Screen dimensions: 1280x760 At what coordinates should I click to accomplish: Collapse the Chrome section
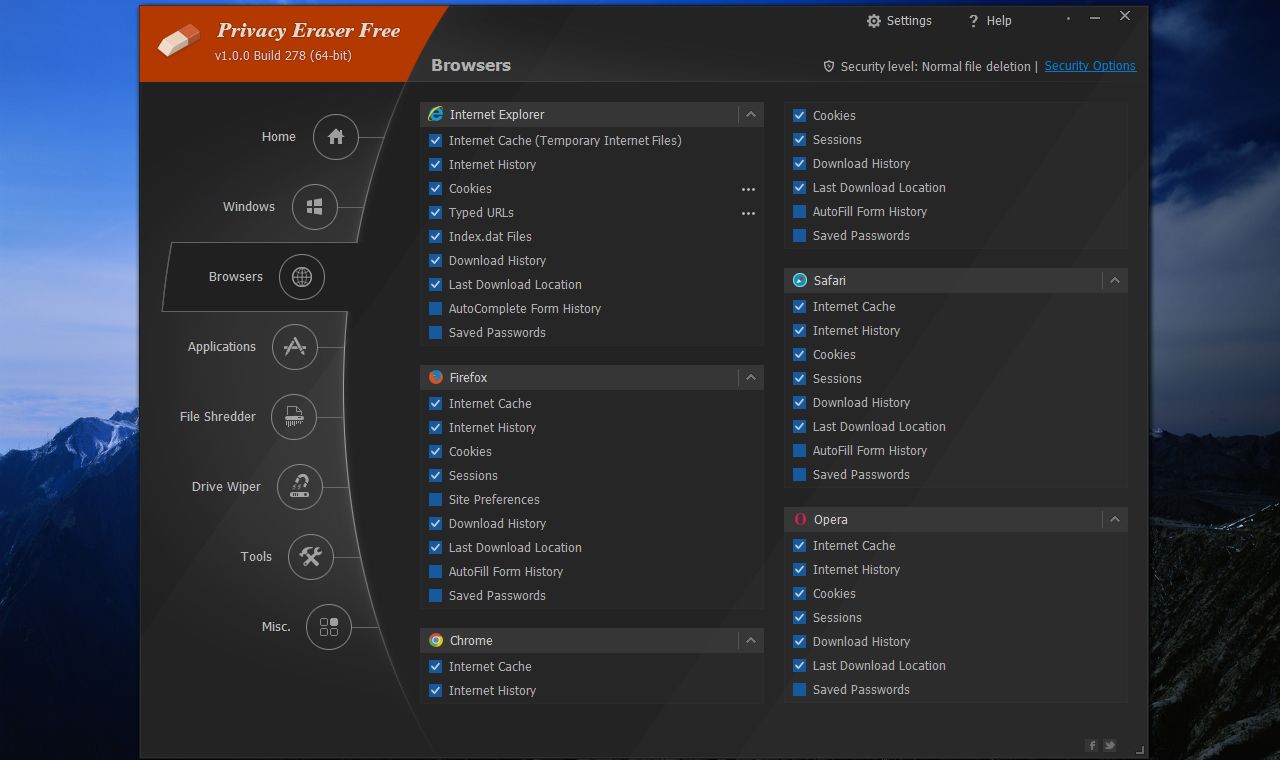pos(751,640)
